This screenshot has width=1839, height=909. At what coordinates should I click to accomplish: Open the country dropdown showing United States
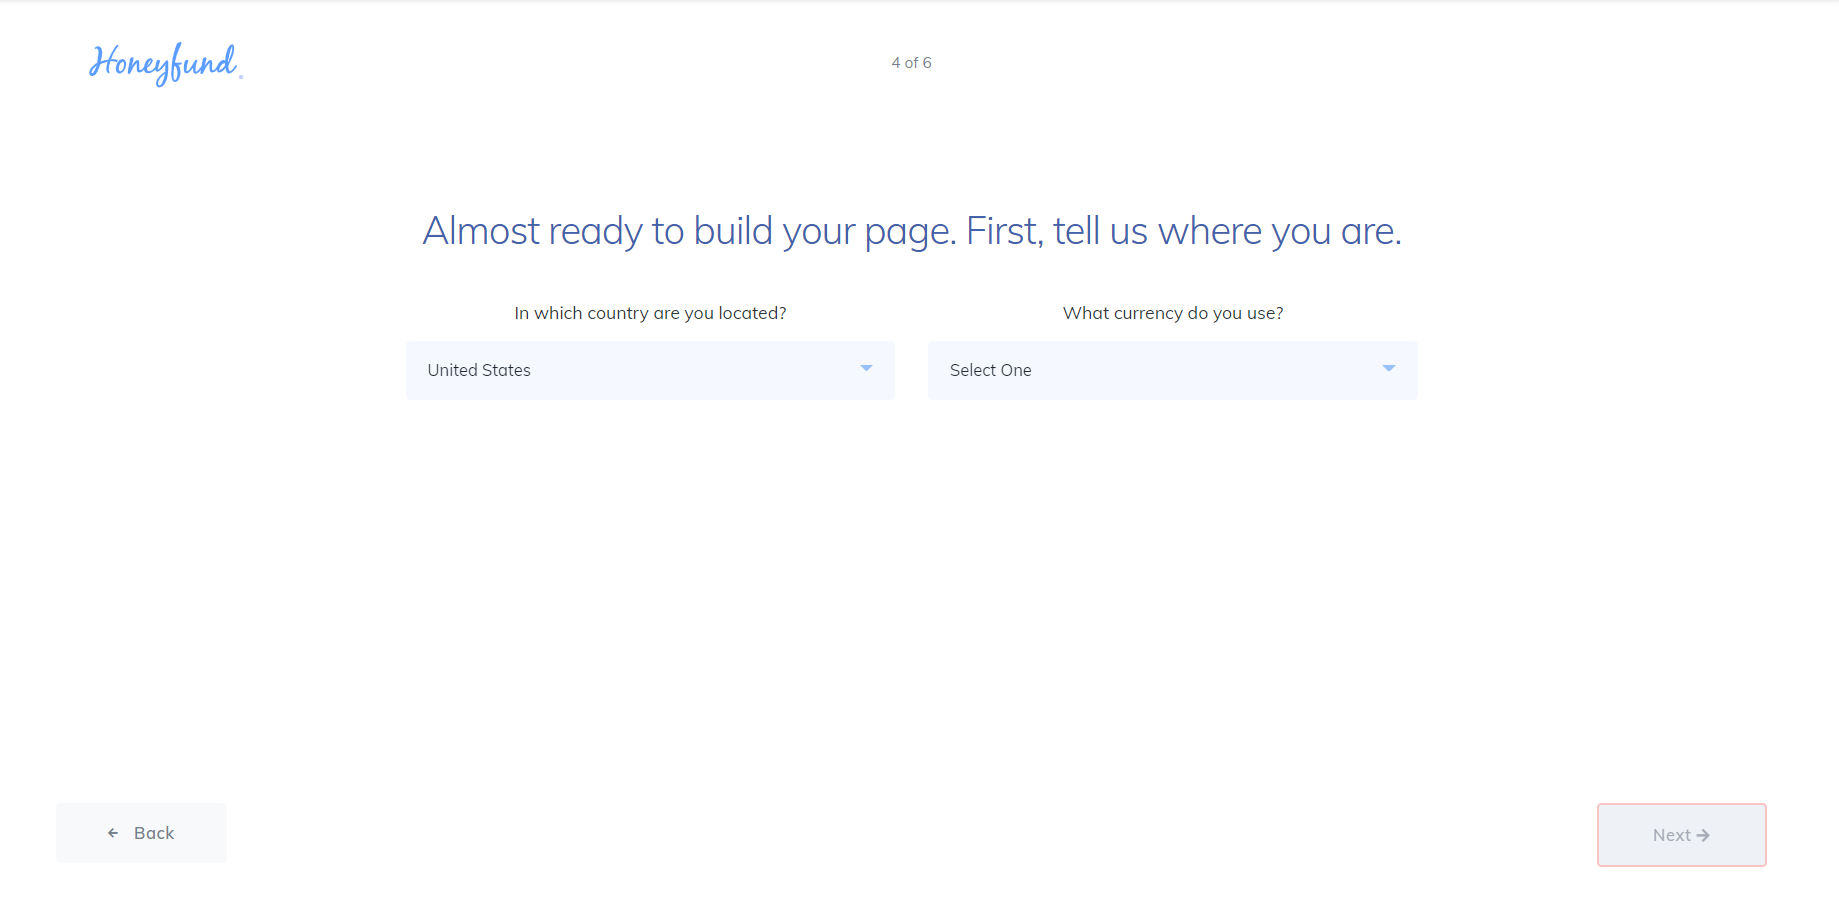tap(650, 370)
